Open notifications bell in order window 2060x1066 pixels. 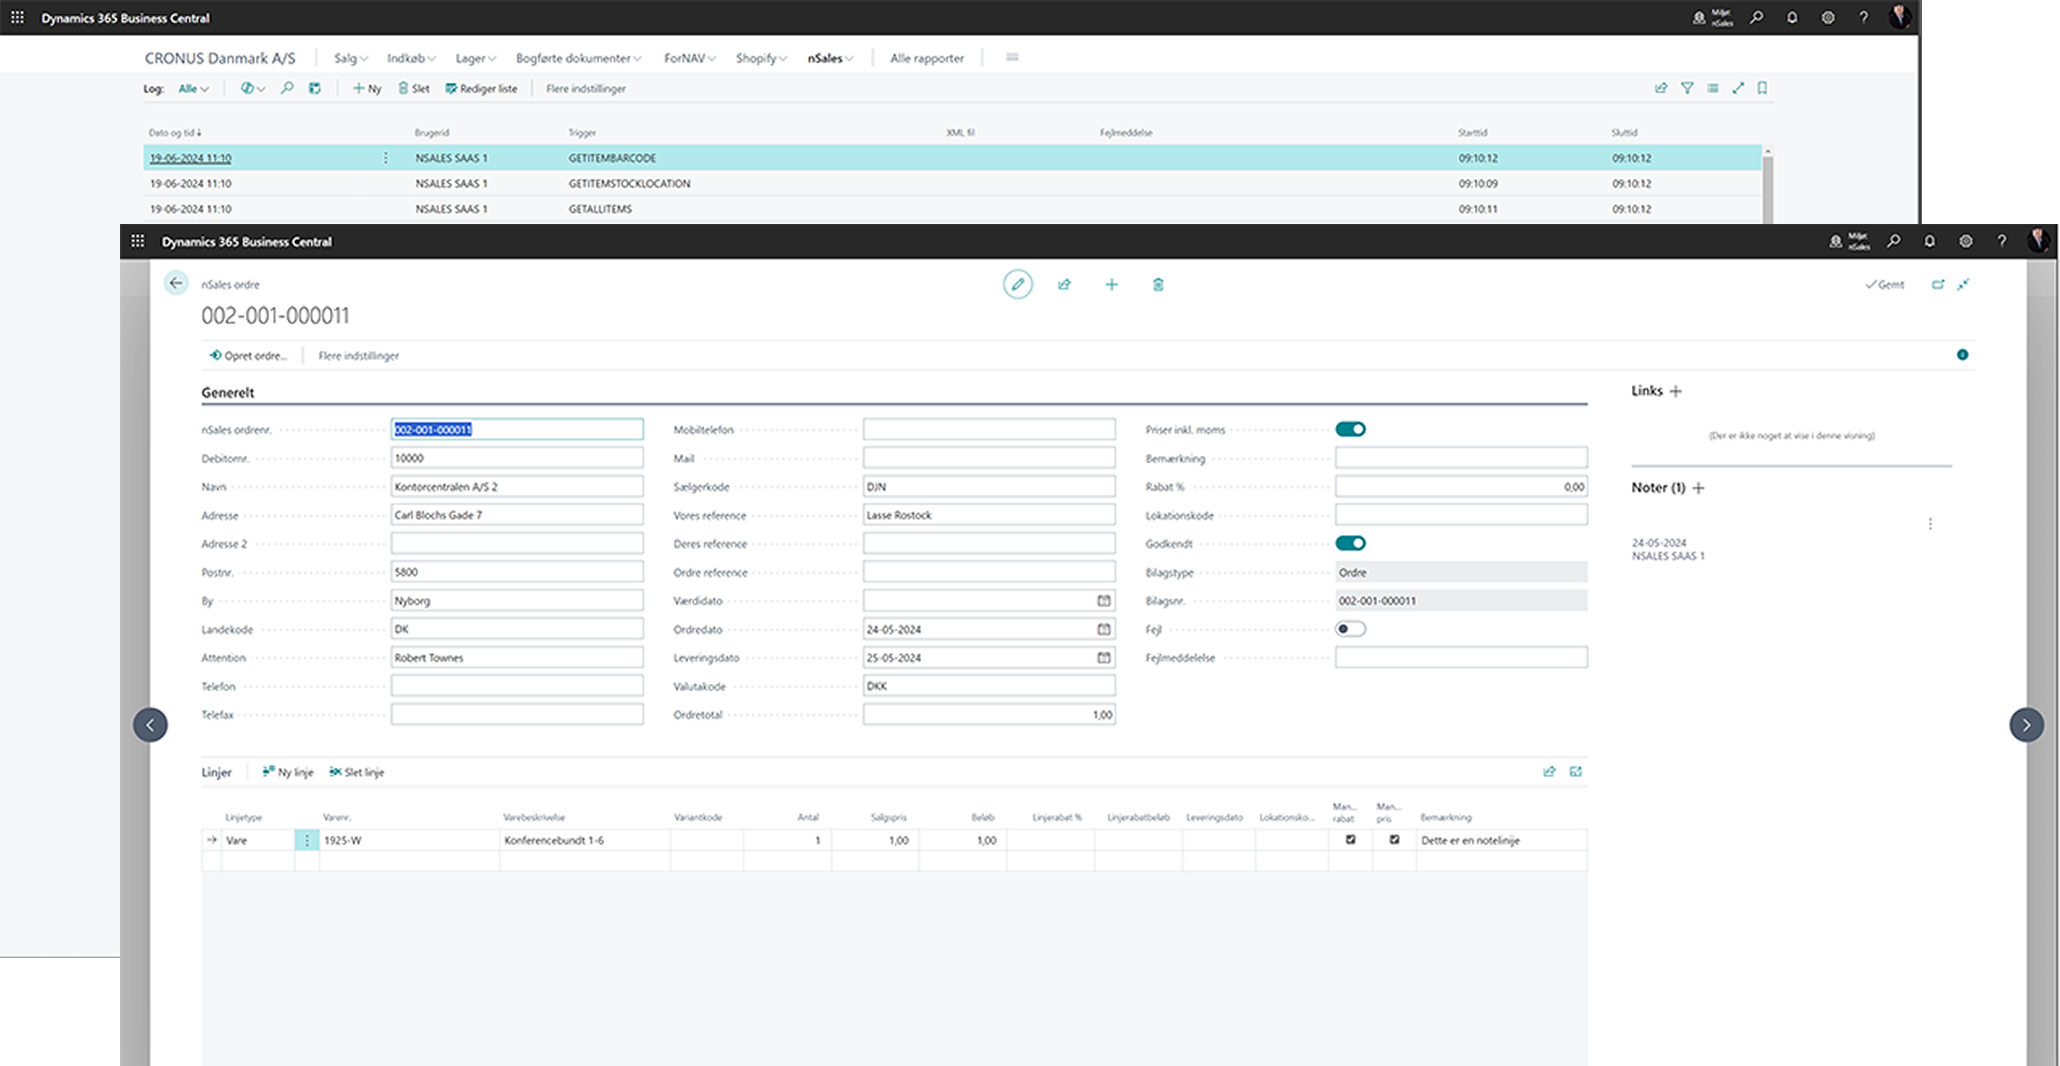pos(1930,241)
